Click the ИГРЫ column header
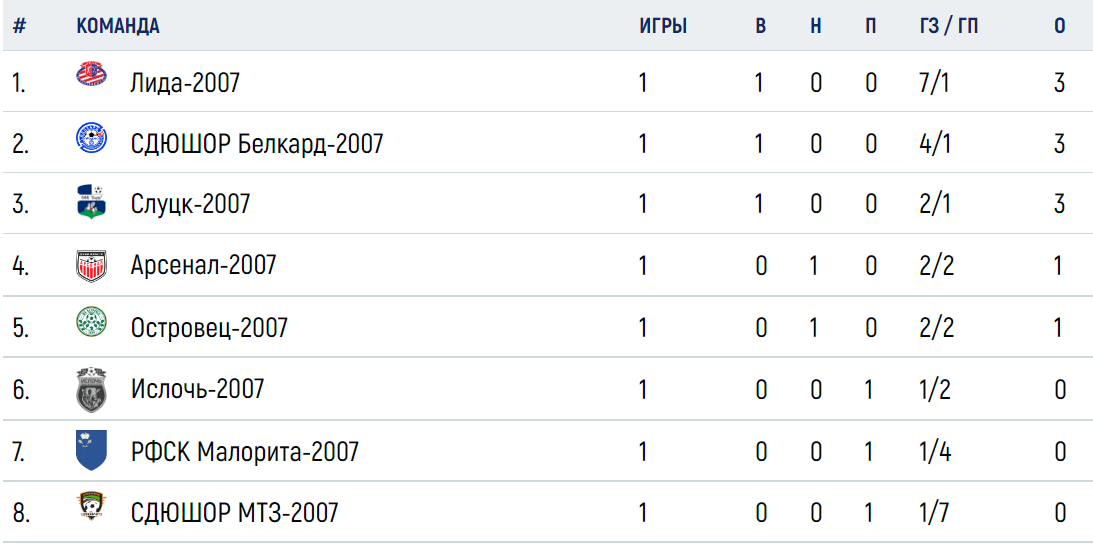 [x=663, y=26]
